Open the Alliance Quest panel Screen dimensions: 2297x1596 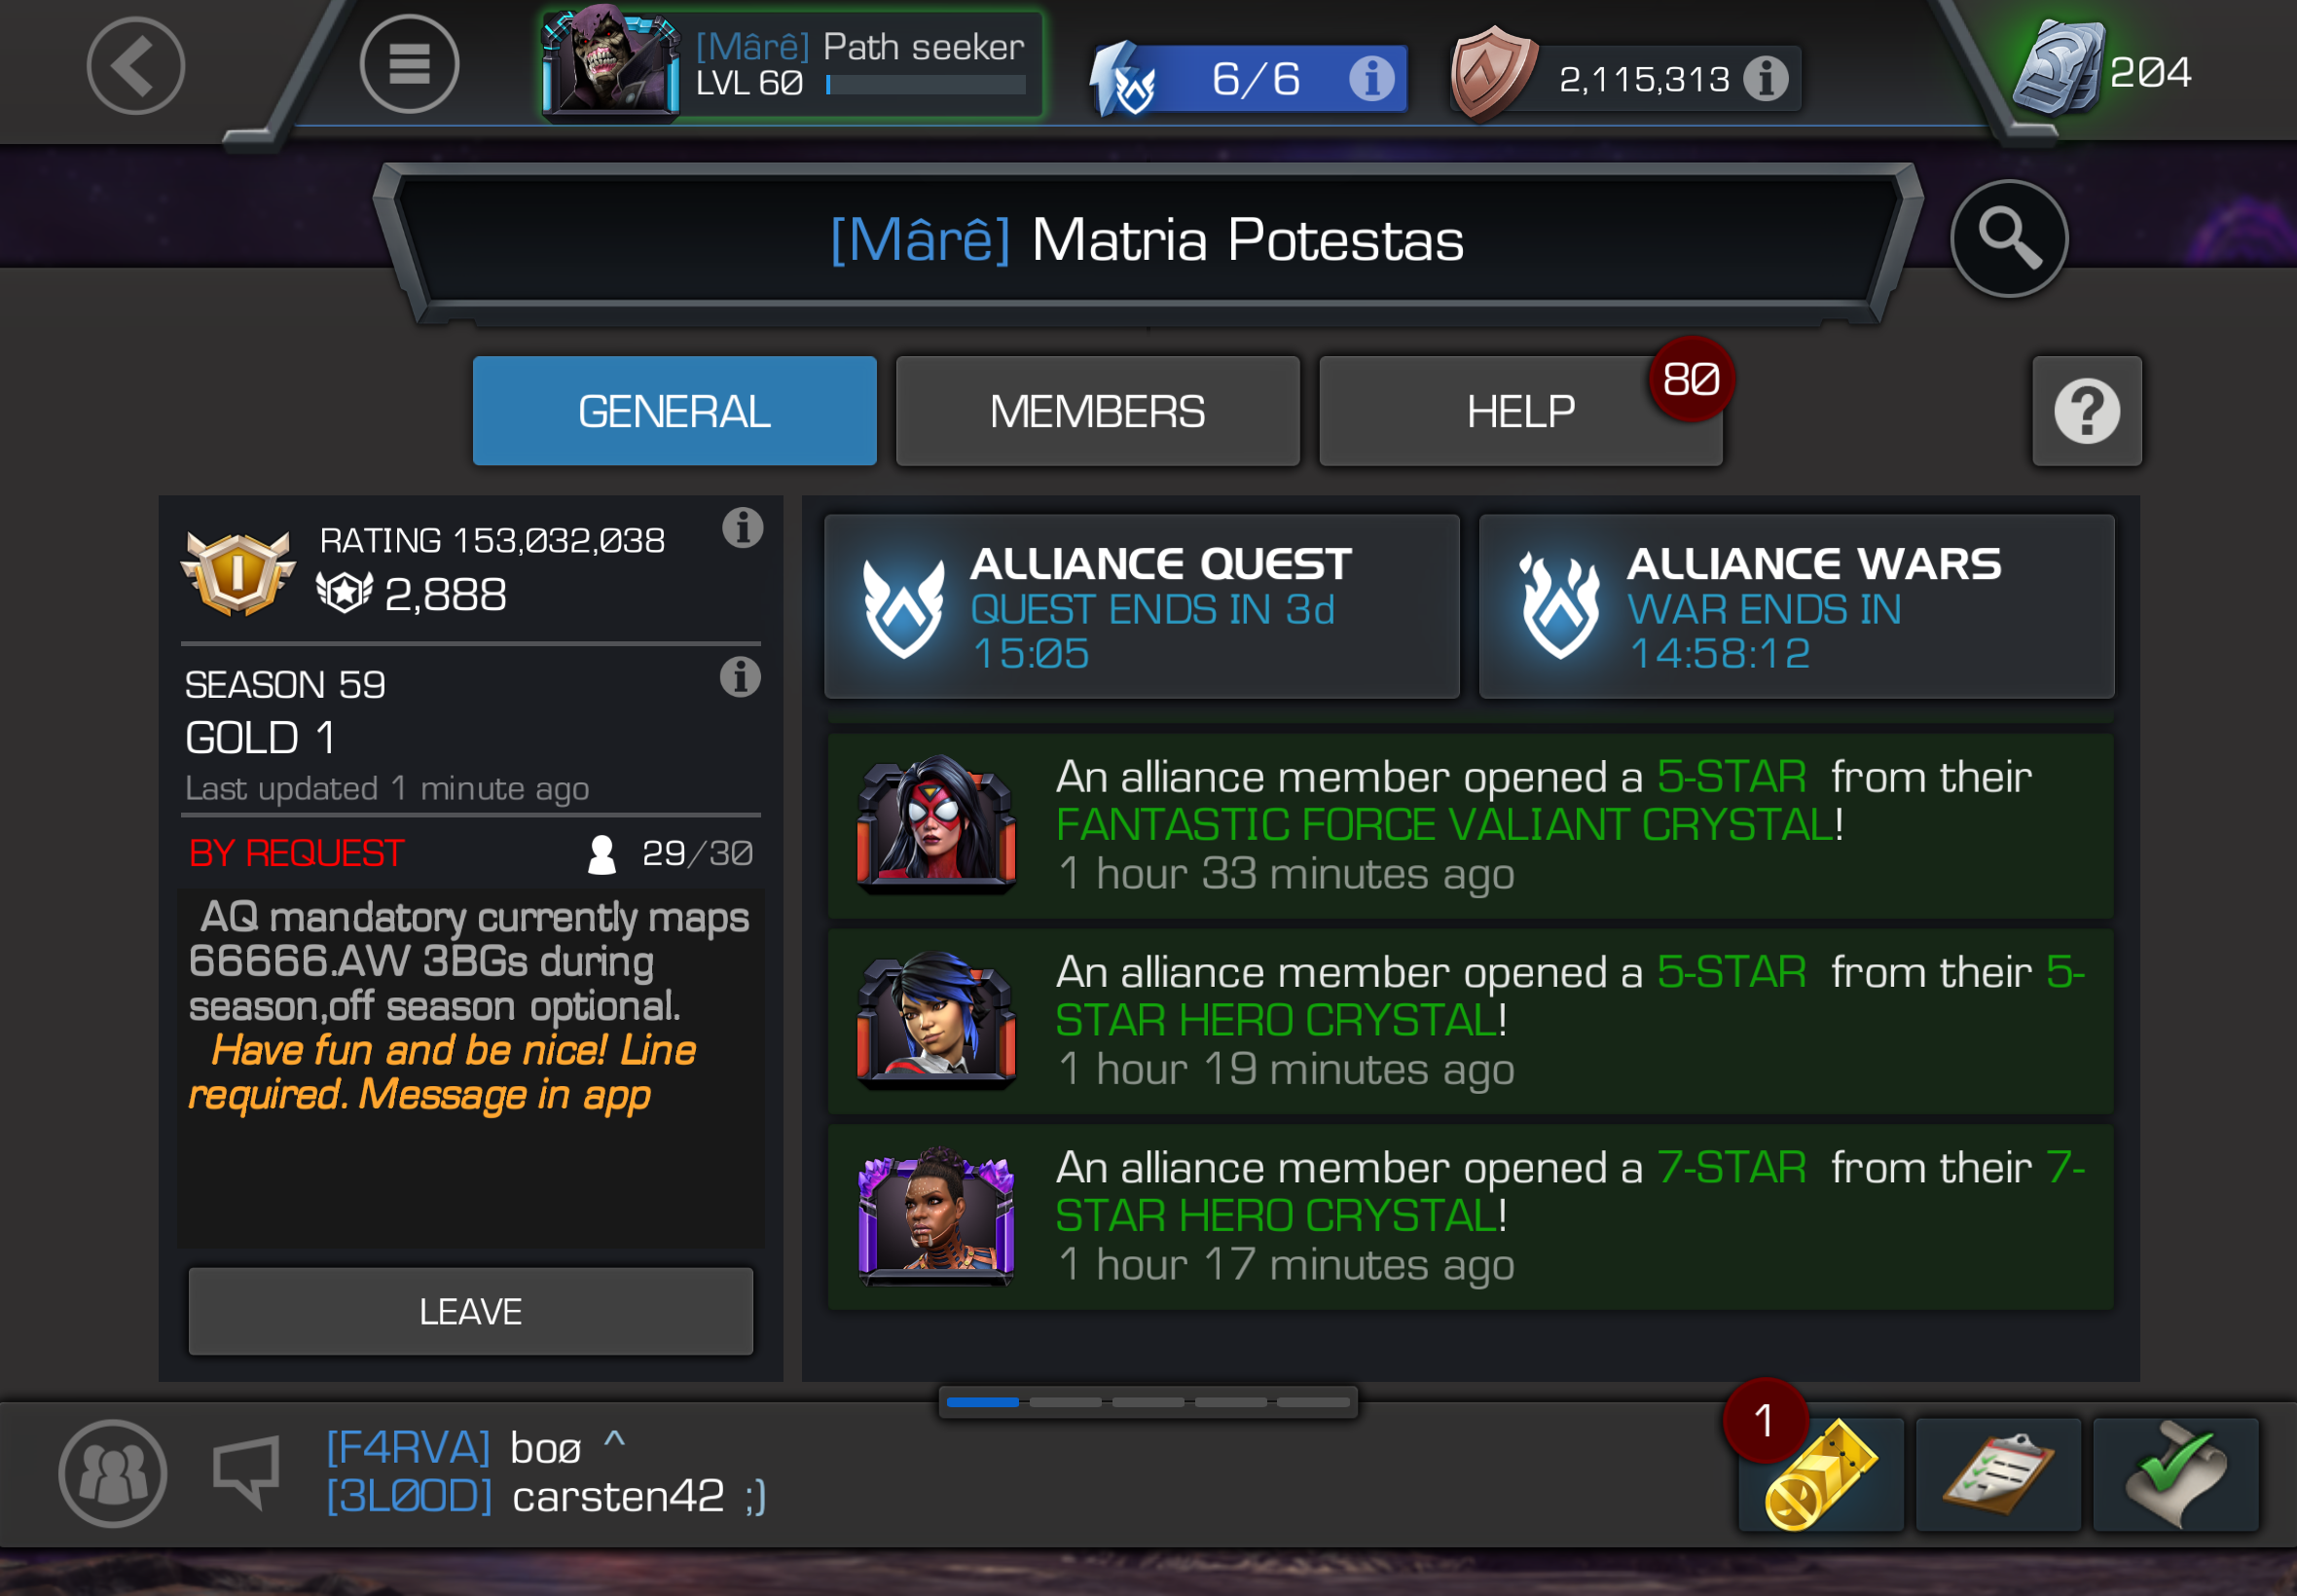click(1142, 606)
